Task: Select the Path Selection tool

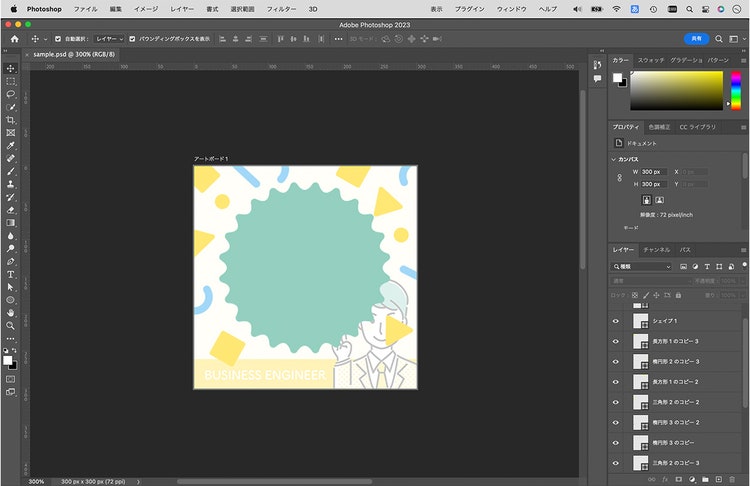Action: pos(11,287)
